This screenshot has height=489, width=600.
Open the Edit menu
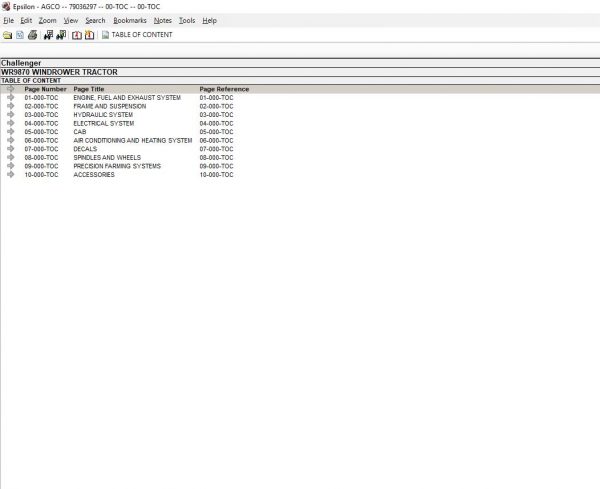(x=26, y=21)
